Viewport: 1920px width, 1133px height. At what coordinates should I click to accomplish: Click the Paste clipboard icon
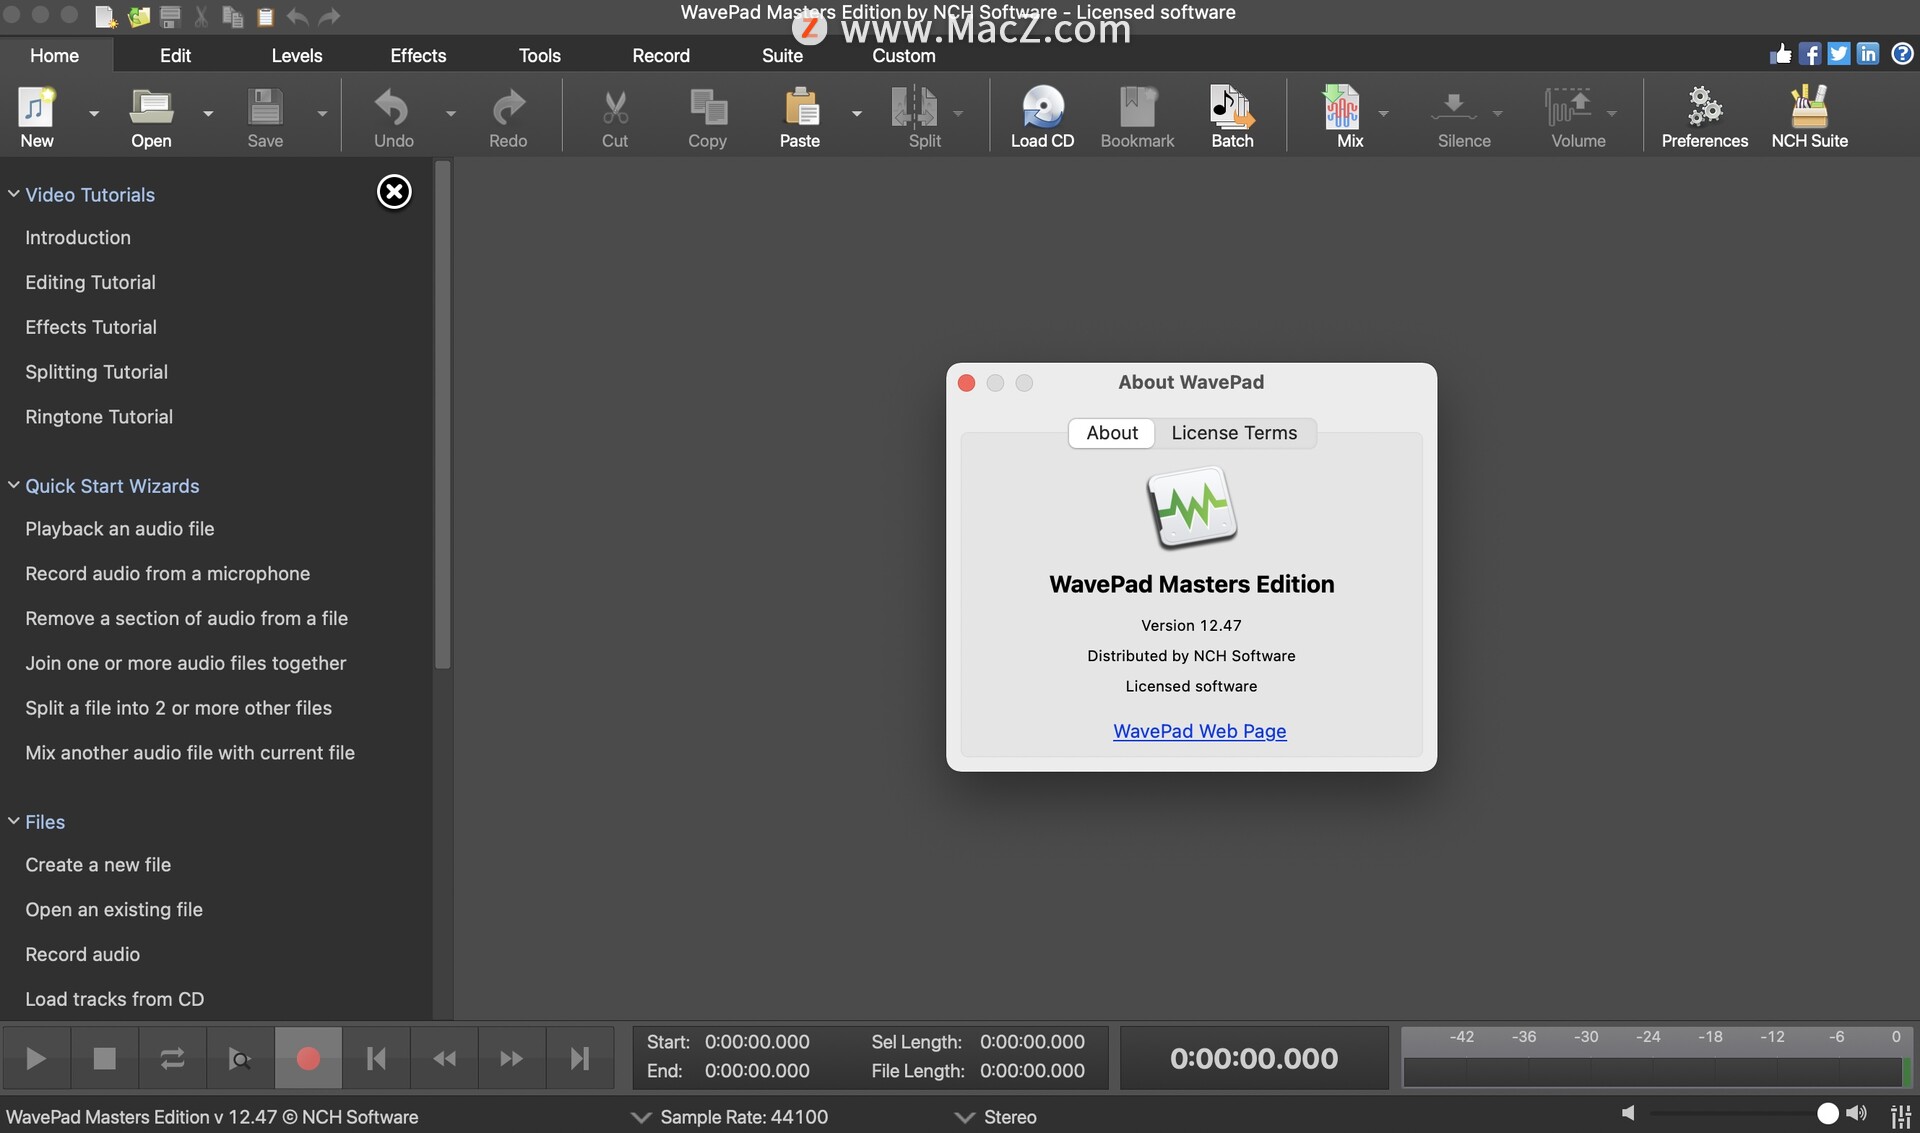click(800, 107)
